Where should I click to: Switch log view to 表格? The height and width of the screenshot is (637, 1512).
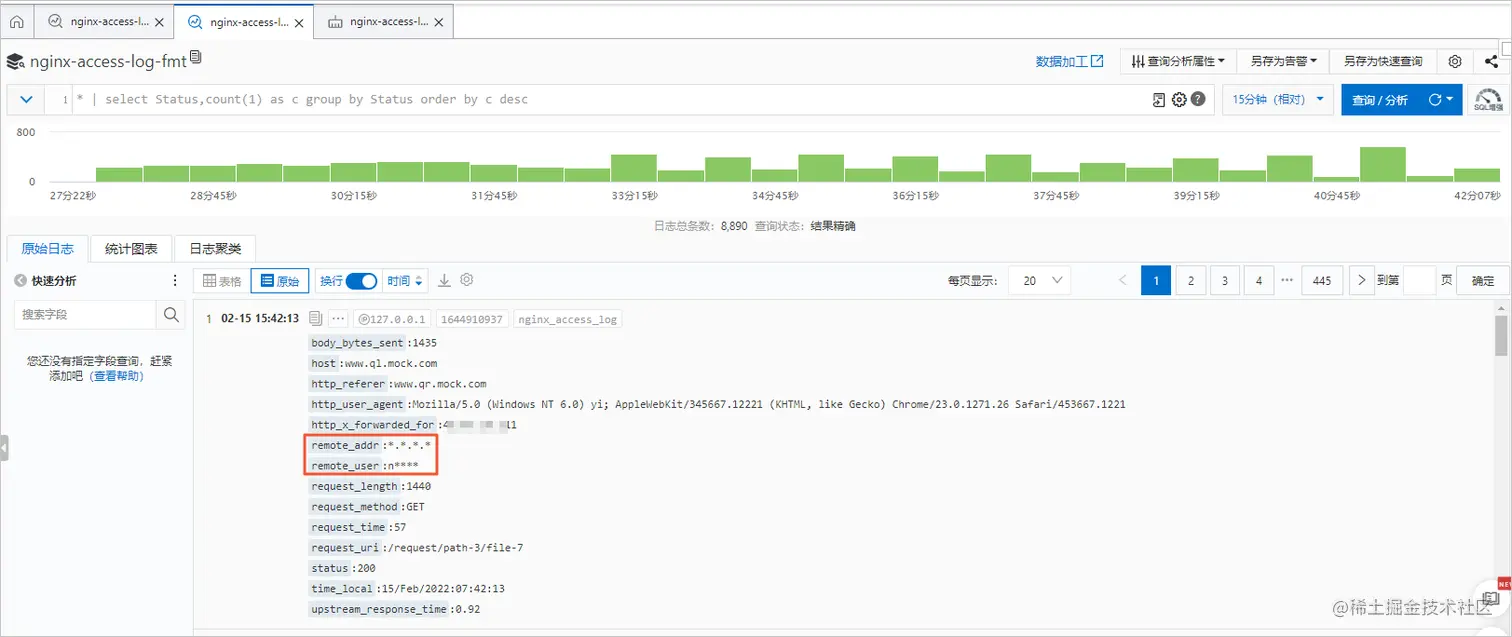click(x=222, y=281)
